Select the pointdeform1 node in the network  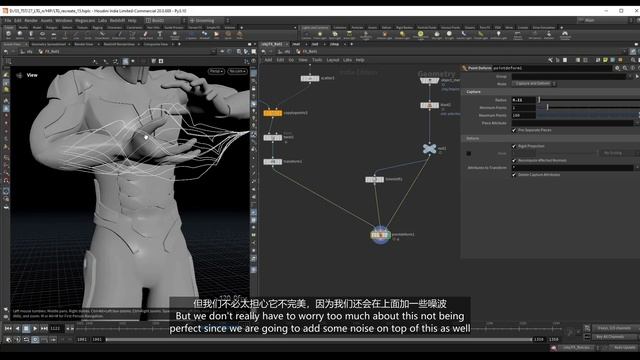(380, 235)
